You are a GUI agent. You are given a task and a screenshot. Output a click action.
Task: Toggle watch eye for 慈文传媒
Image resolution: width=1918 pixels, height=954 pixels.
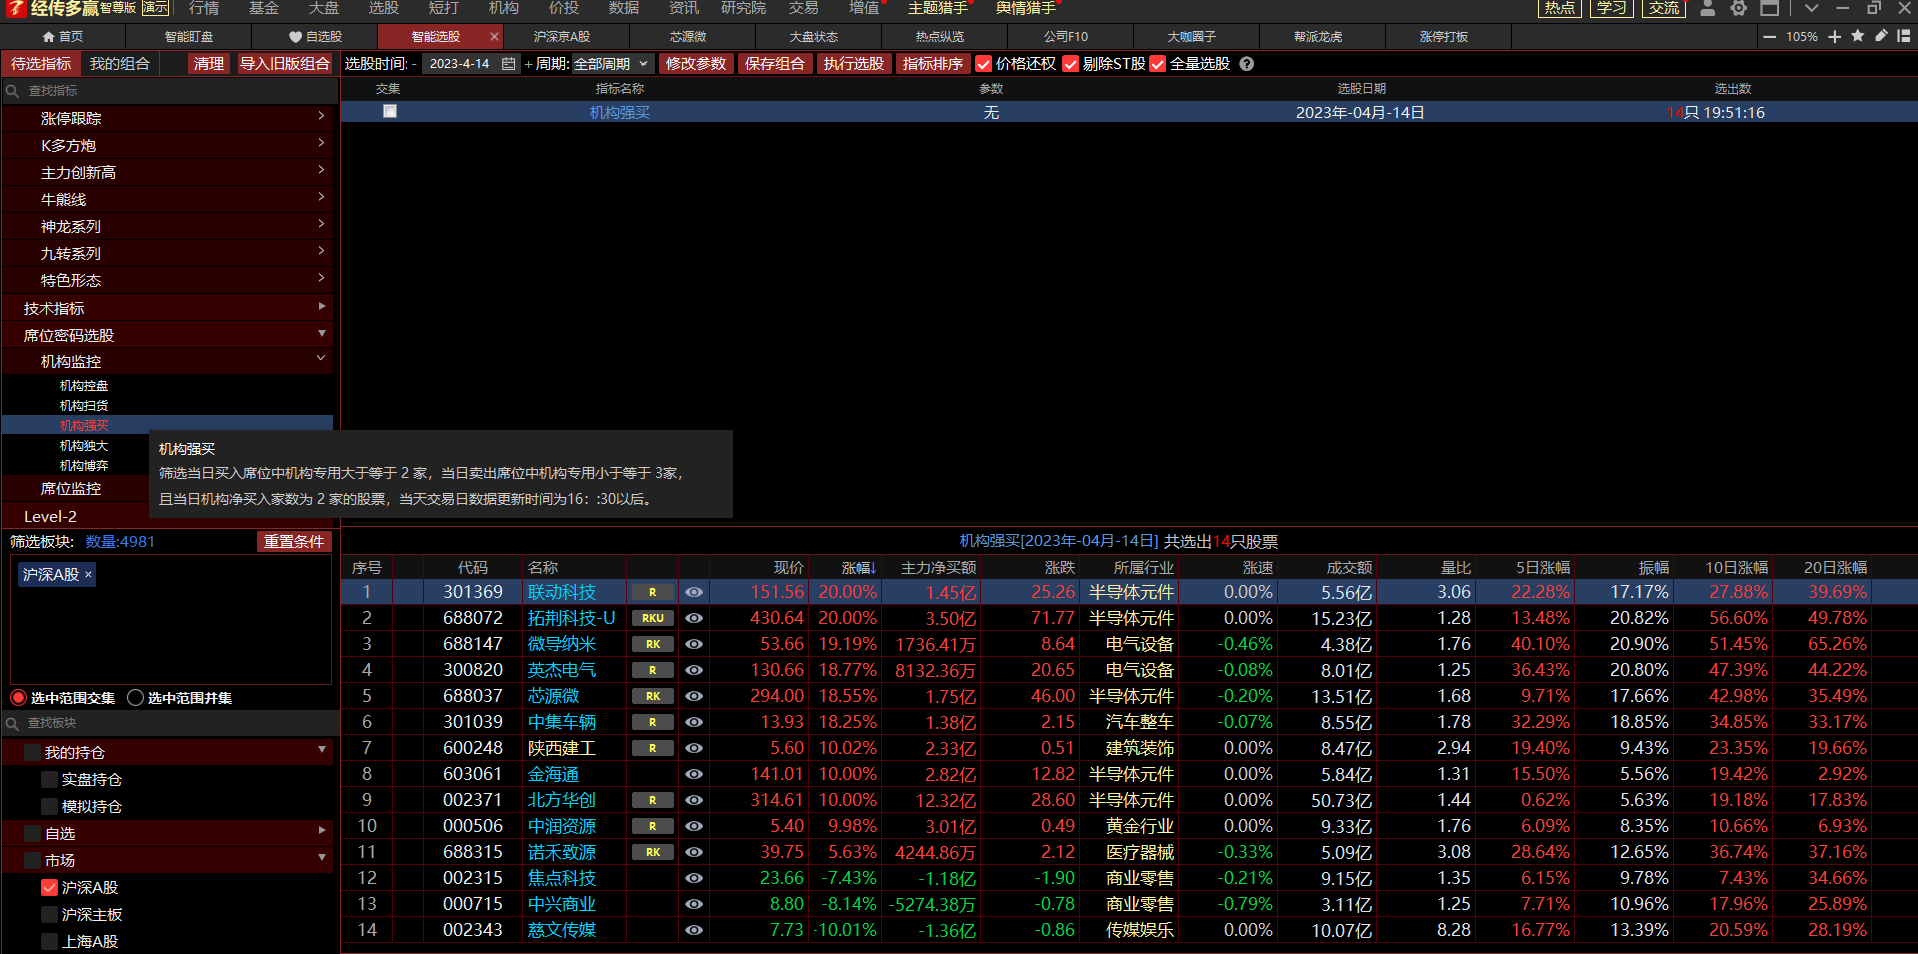point(694,931)
